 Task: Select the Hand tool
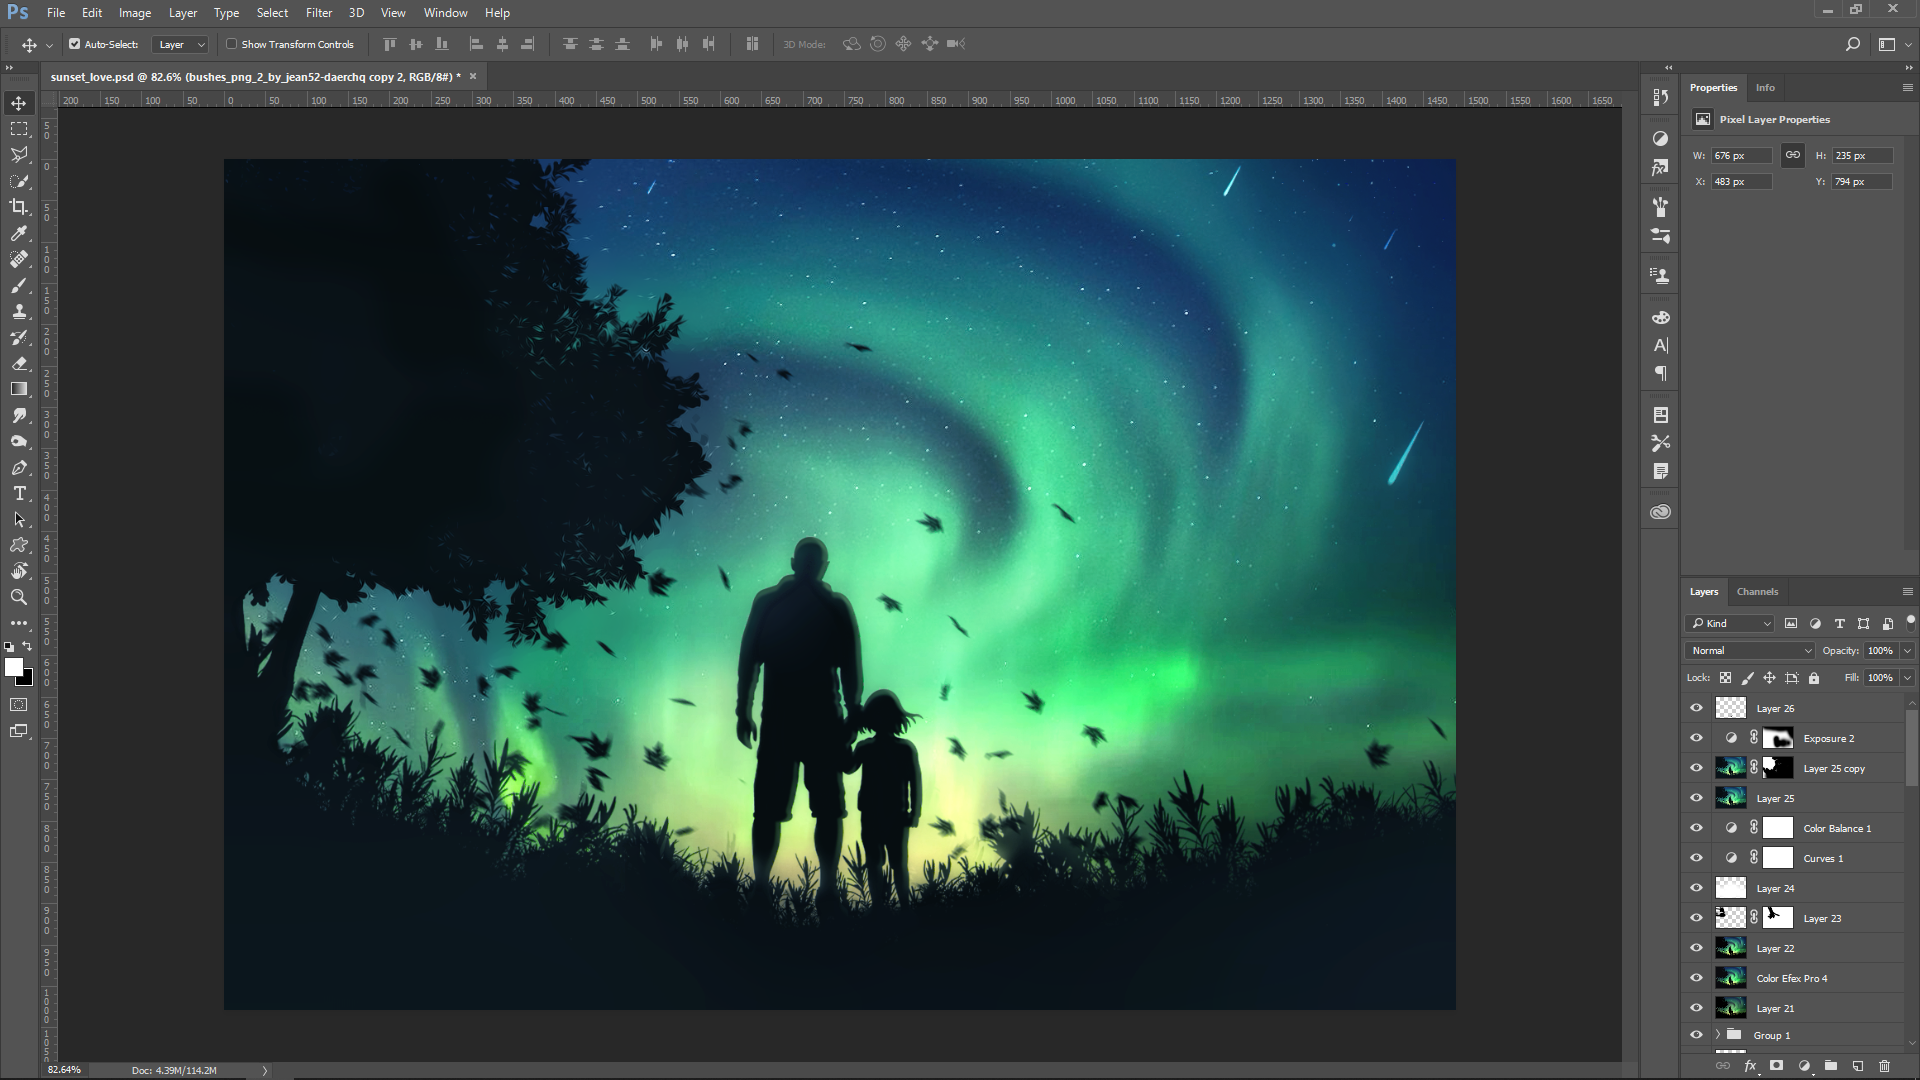coord(19,571)
